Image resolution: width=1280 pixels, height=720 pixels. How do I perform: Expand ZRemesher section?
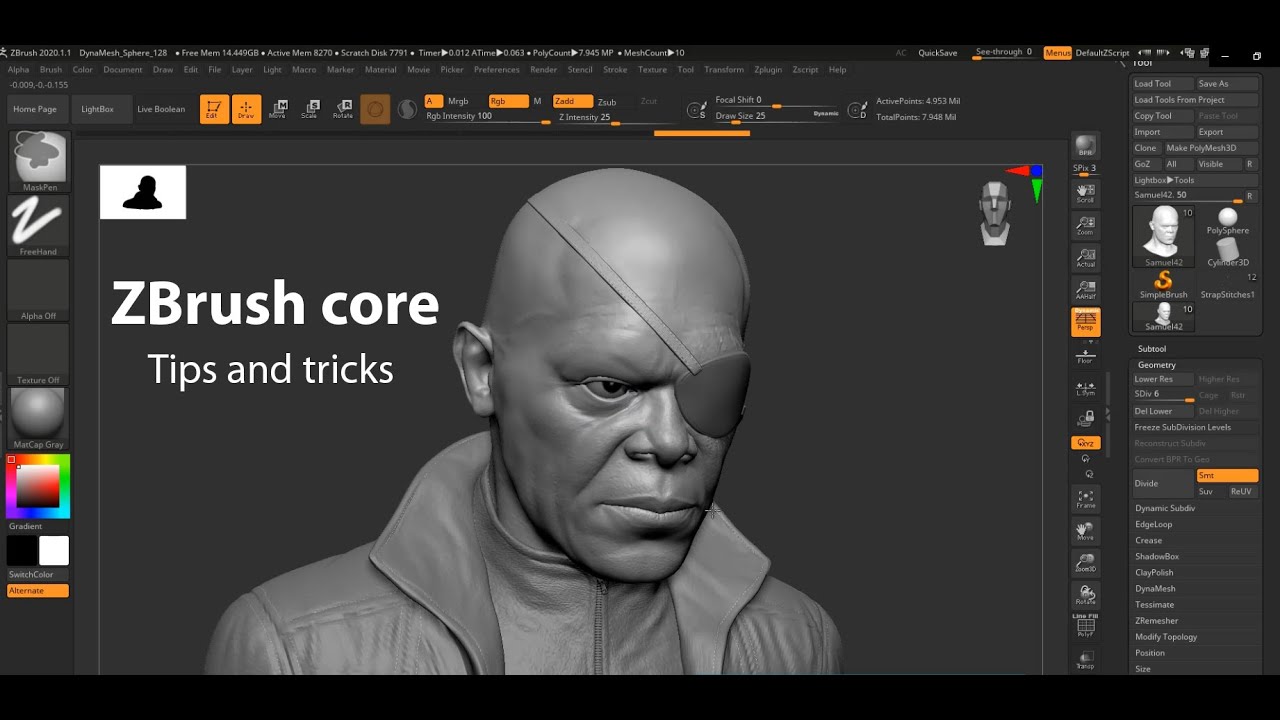click(x=1156, y=620)
